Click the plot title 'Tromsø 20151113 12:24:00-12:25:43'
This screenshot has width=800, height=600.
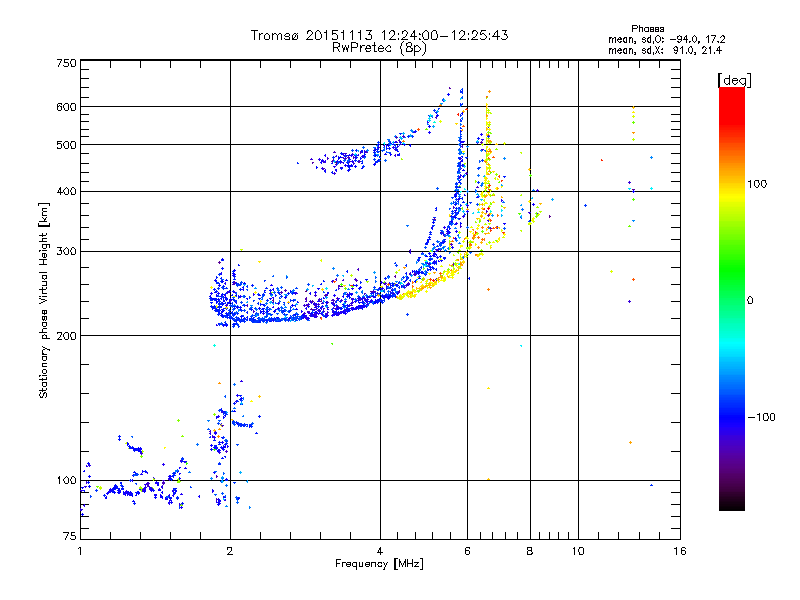pos(379,35)
